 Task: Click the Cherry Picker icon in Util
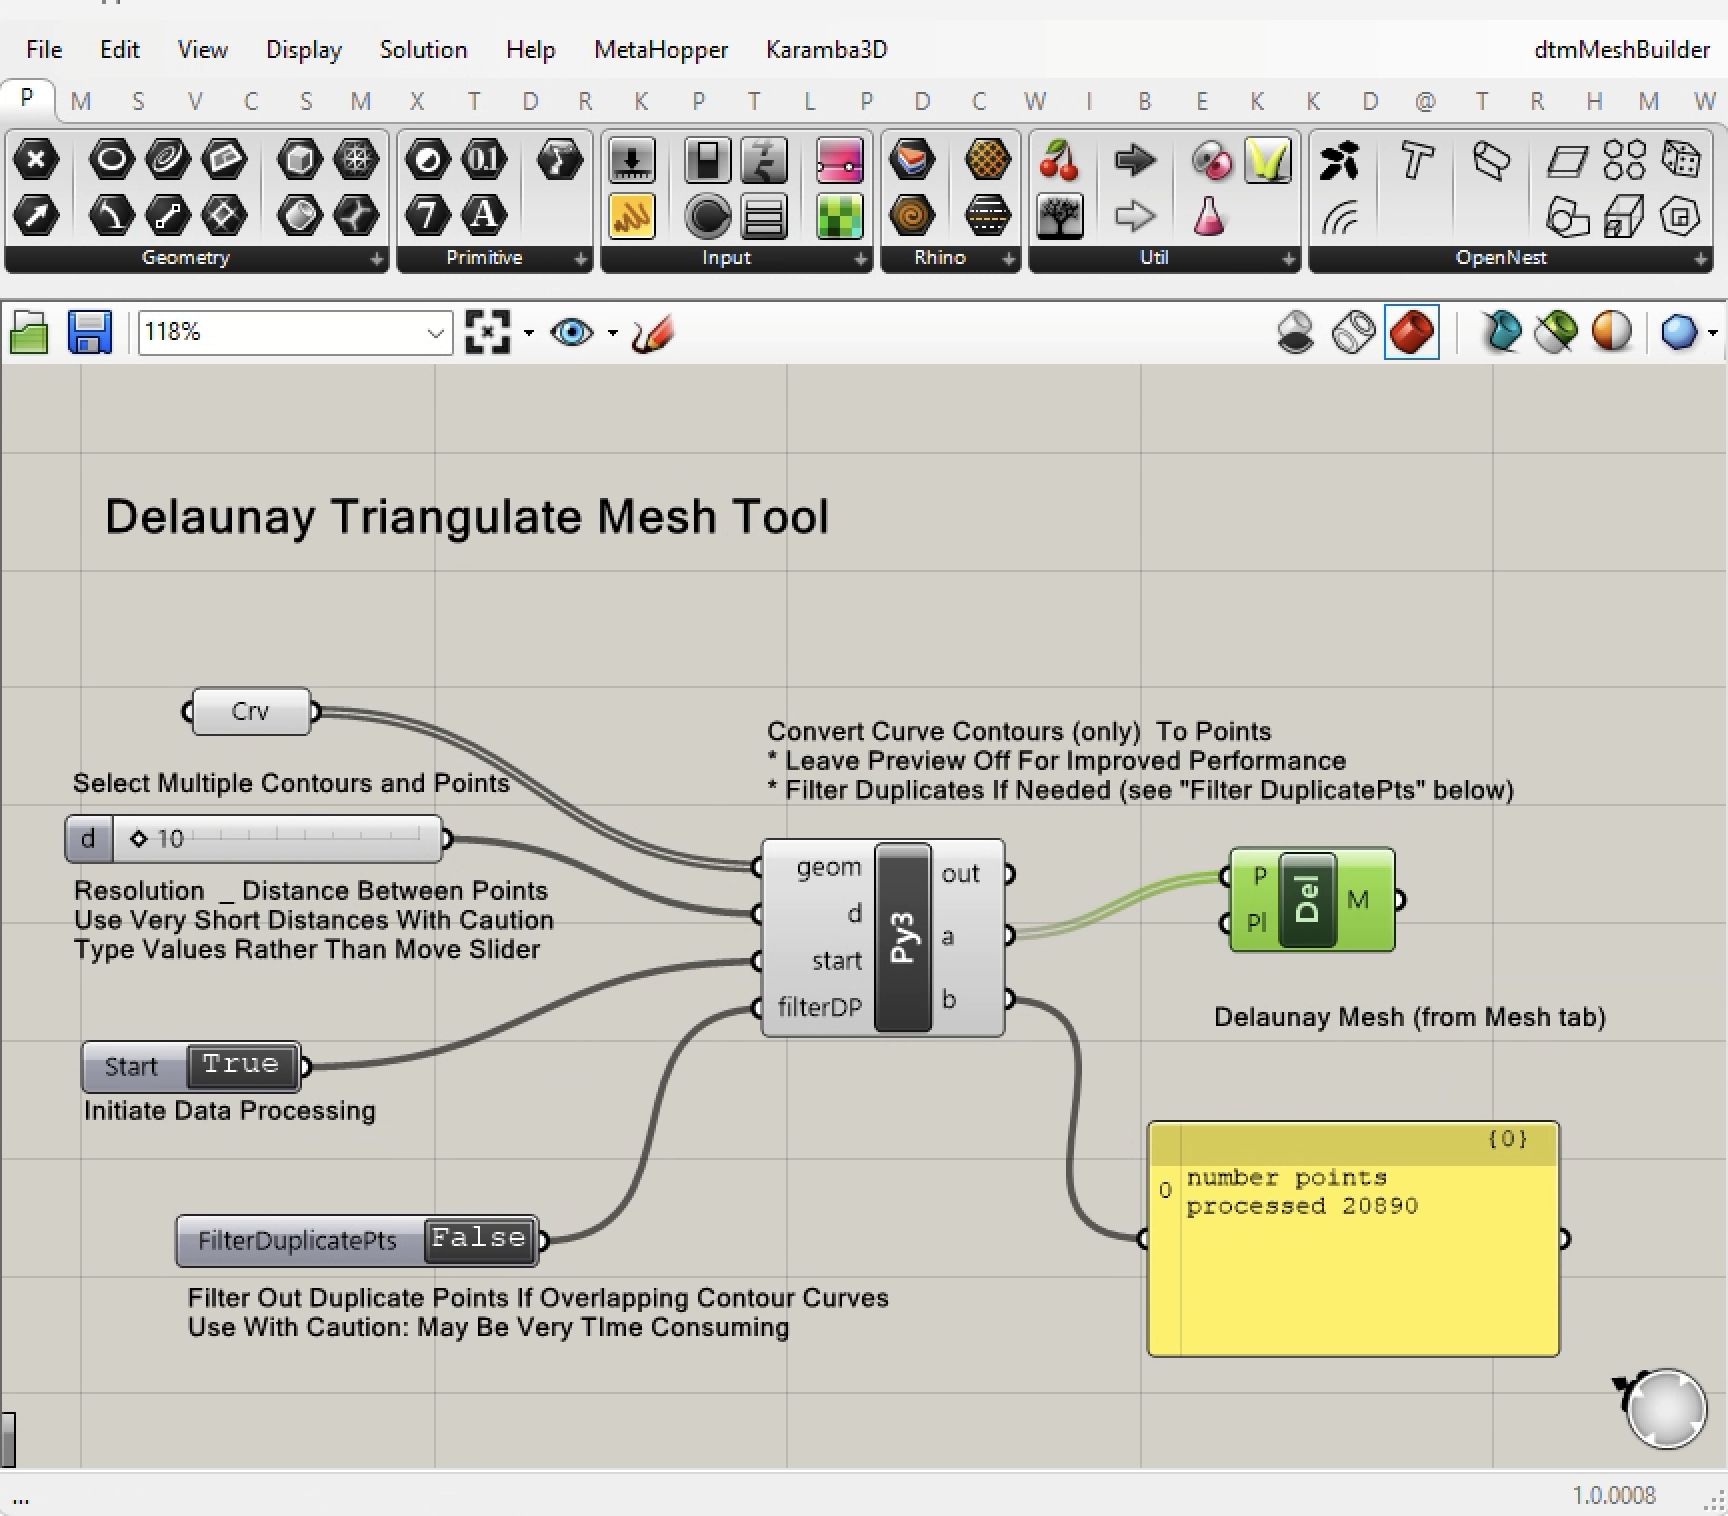pyautogui.click(x=1059, y=160)
